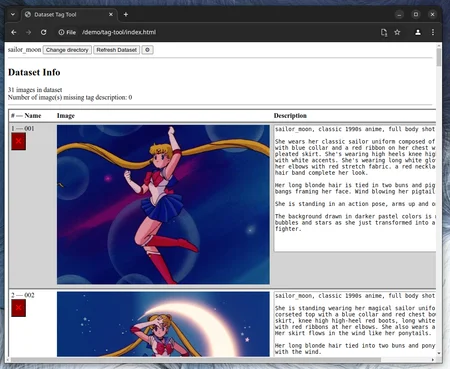Expand the tab search dropdown arrow
This screenshot has width=450, height=369.
(x=13, y=14)
